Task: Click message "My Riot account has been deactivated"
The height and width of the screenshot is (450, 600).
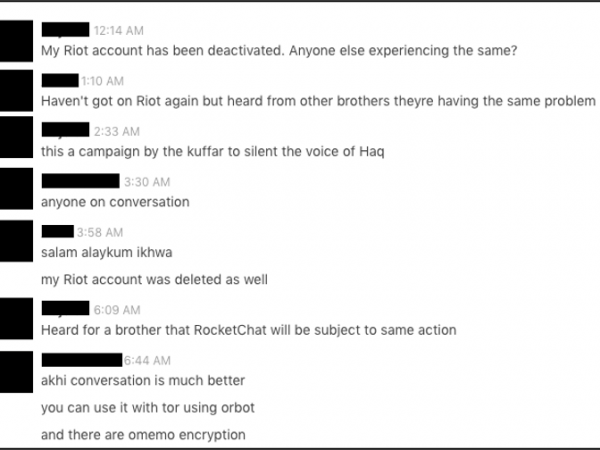Action: (279, 51)
